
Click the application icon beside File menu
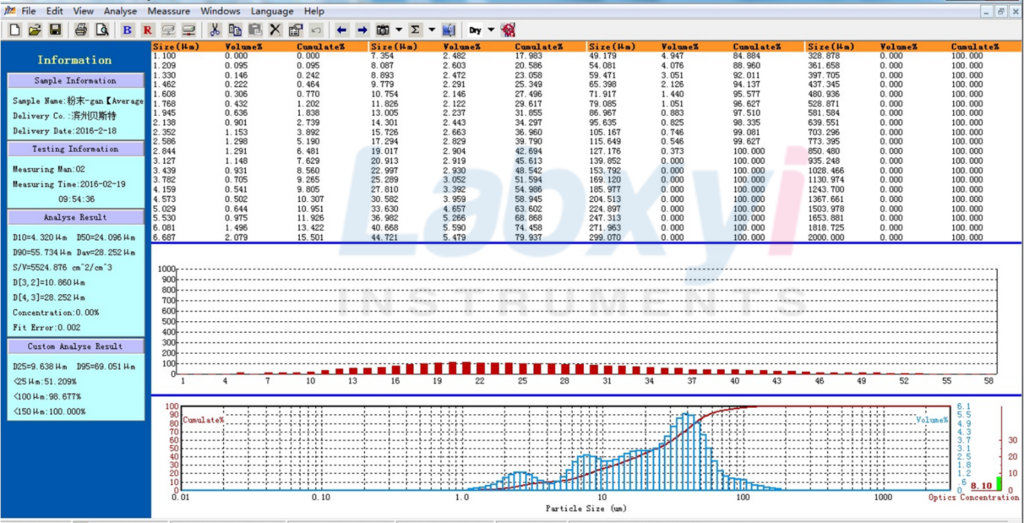pos(10,10)
